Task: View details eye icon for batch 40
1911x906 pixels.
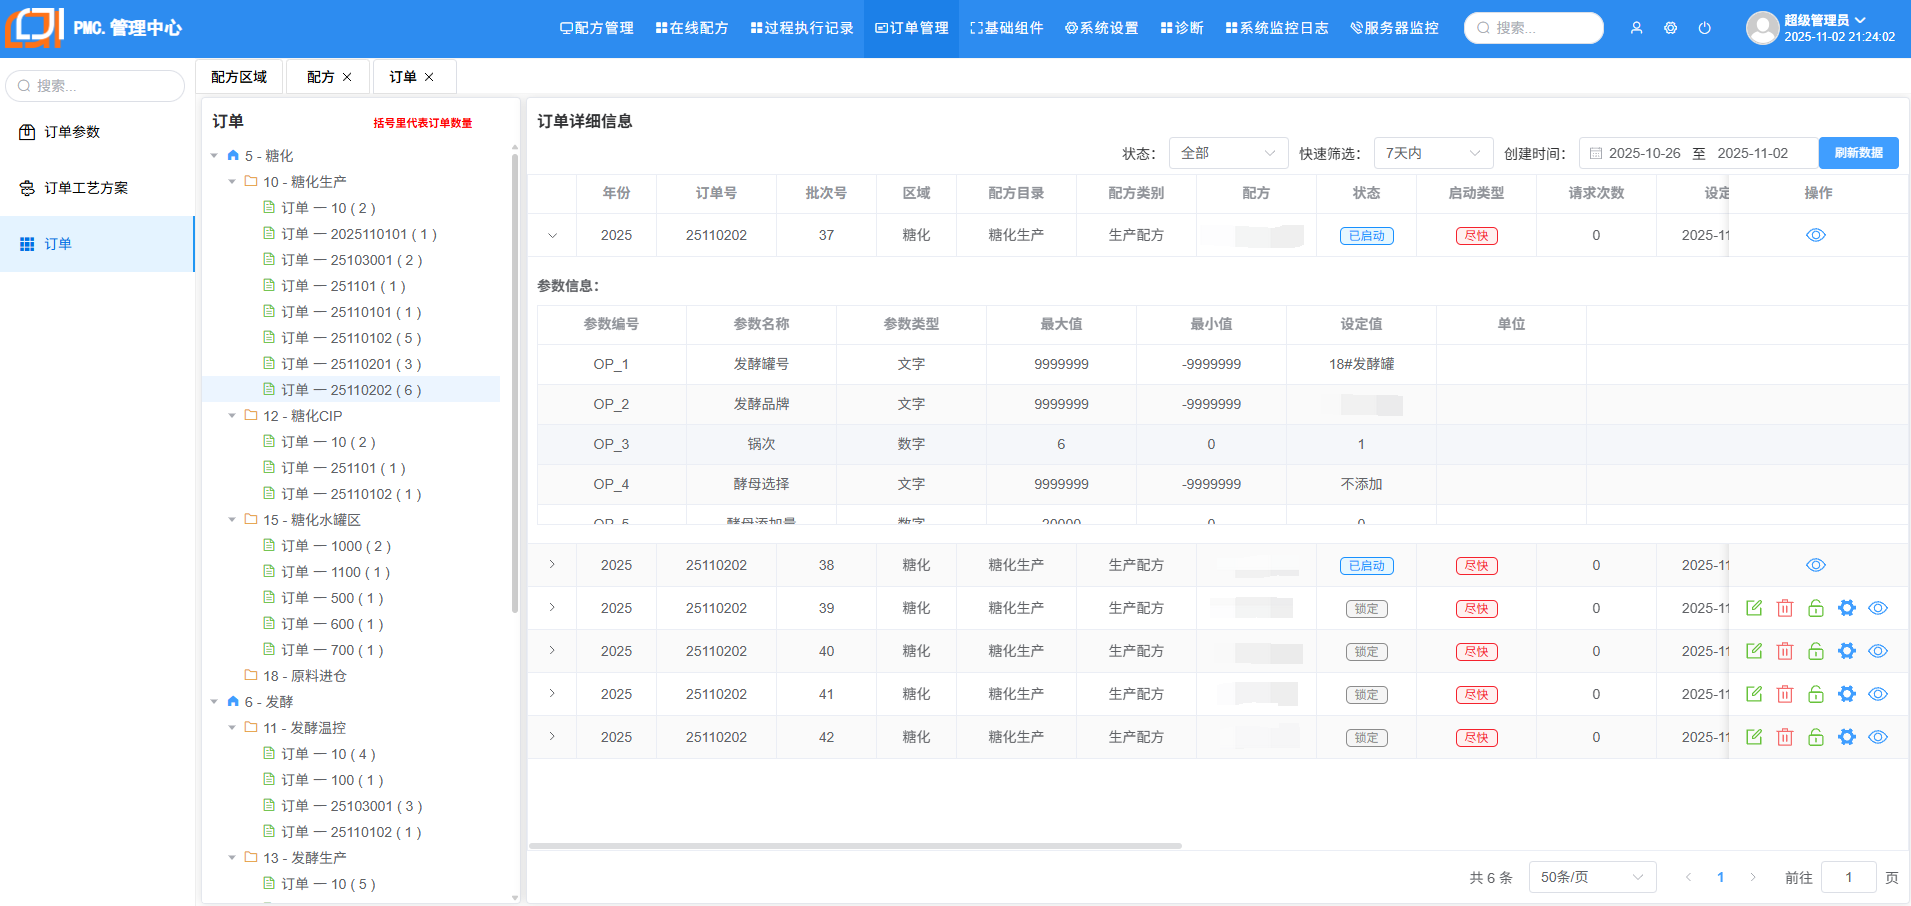Action: (1878, 651)
